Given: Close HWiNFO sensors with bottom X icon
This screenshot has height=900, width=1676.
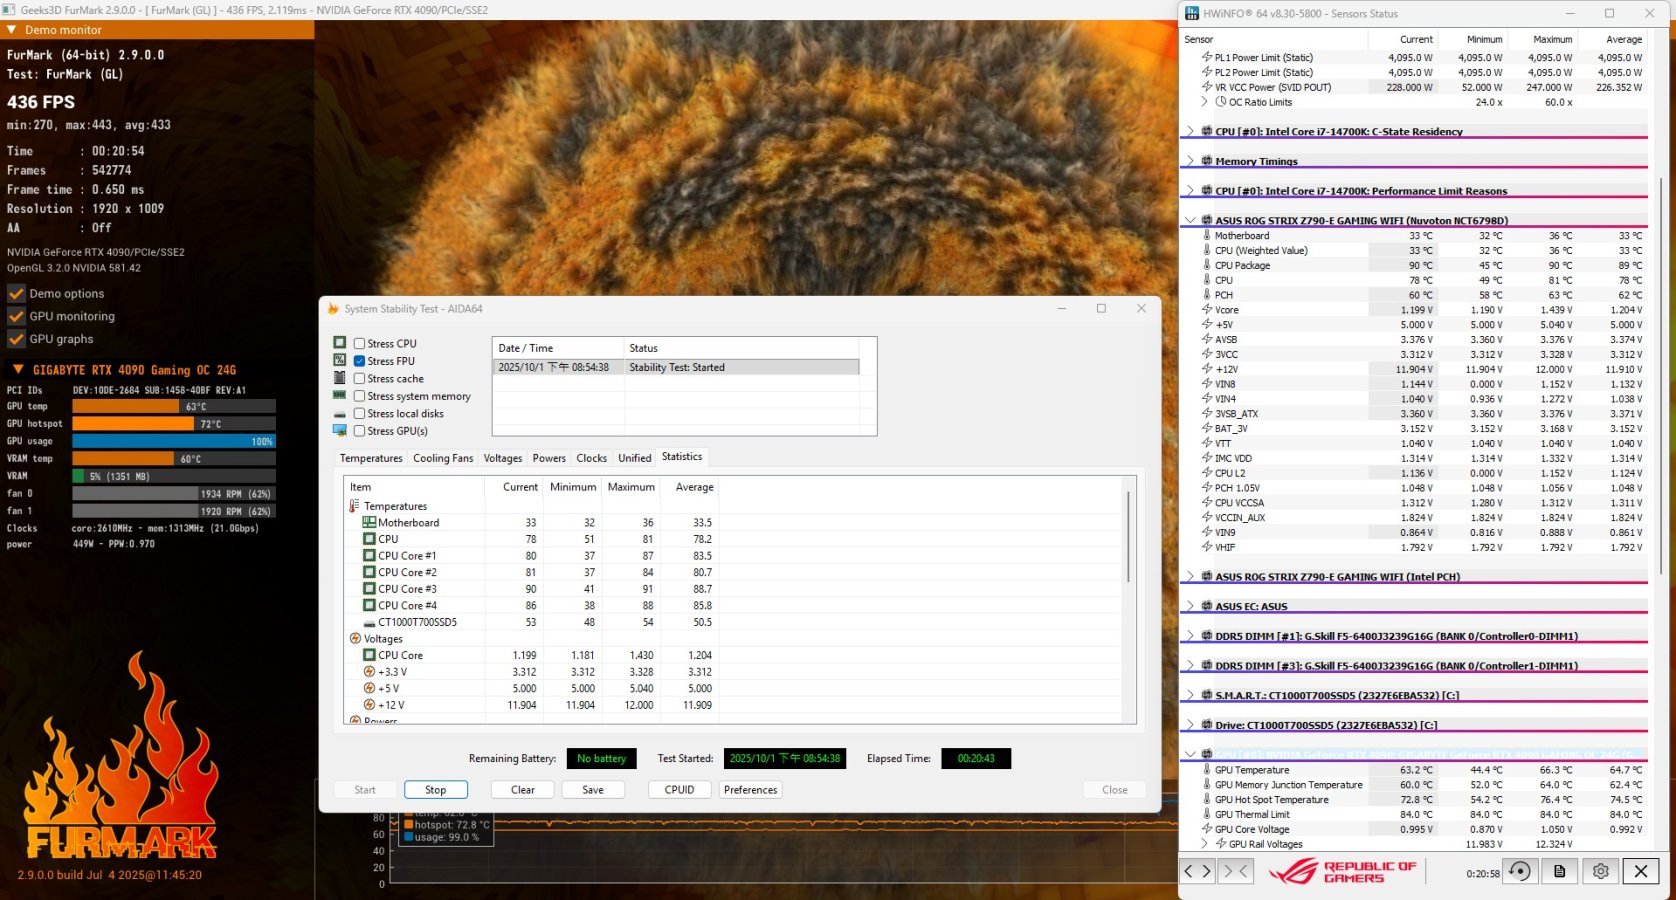Looking at the screenshot, I should 1641,871.
